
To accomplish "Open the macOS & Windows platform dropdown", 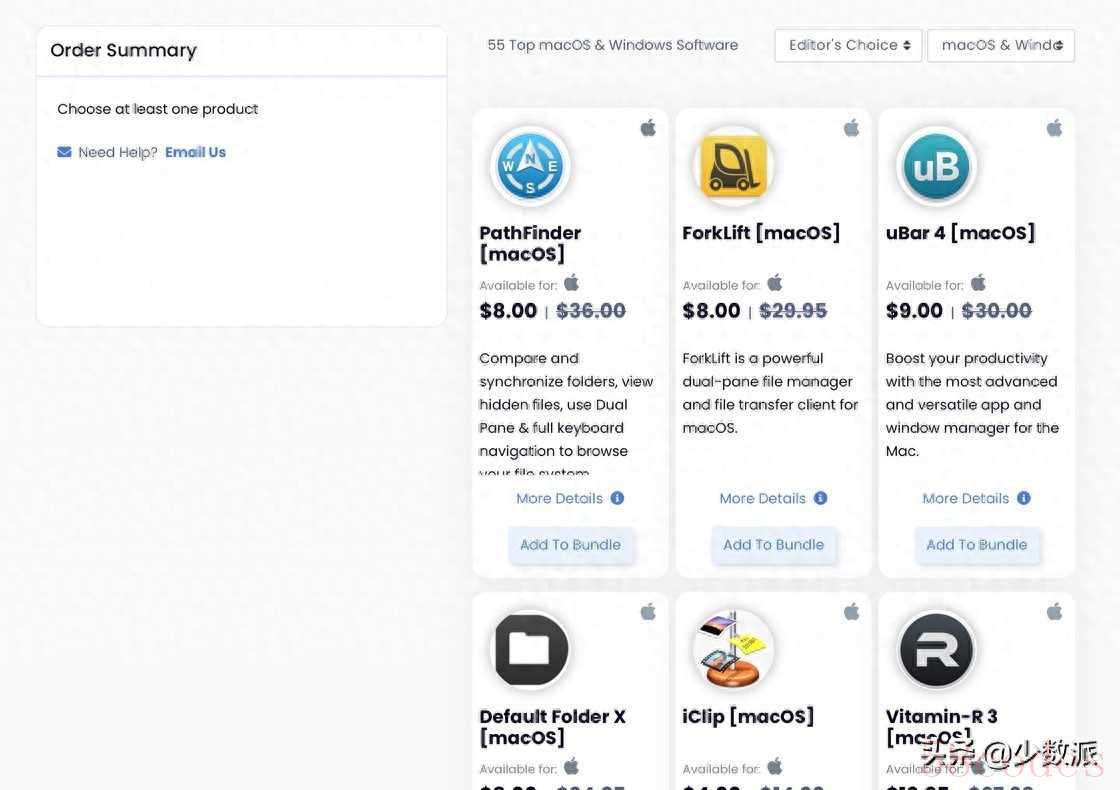I will coord(1000,45).
